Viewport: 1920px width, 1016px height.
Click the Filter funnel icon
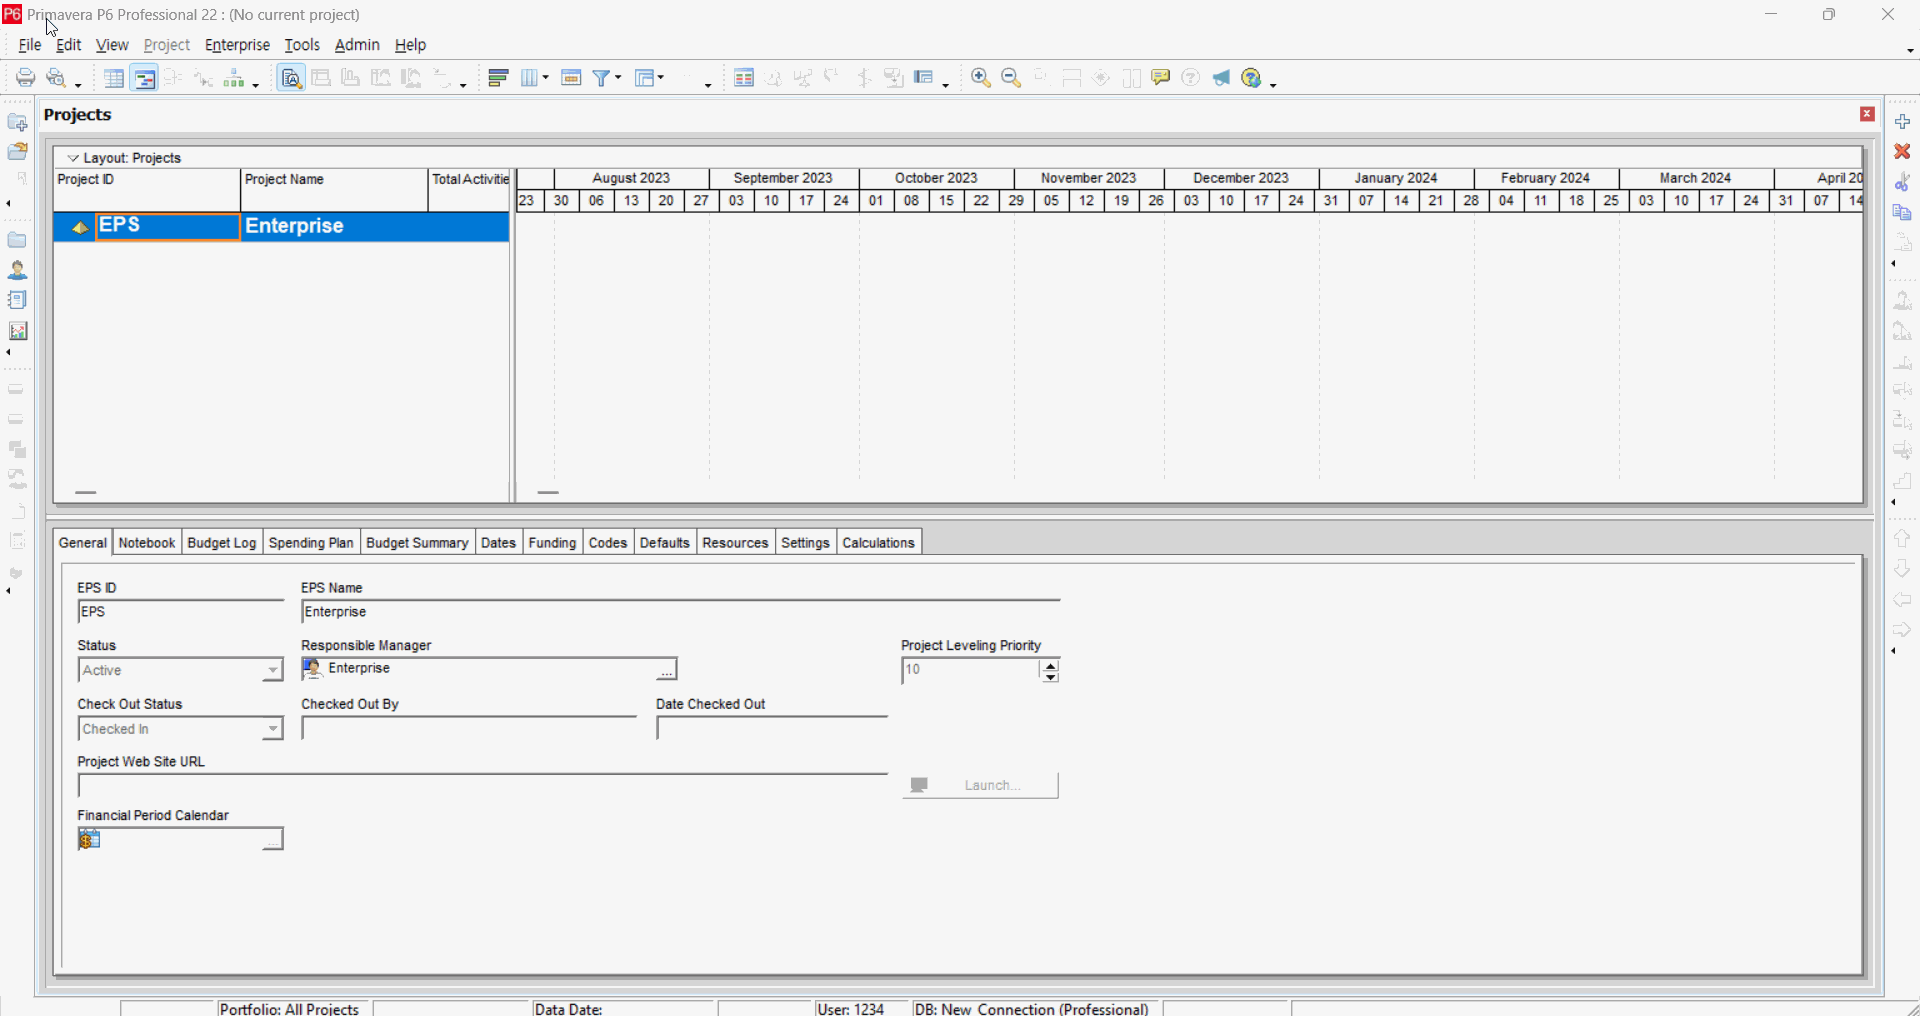tap(602, 78)
